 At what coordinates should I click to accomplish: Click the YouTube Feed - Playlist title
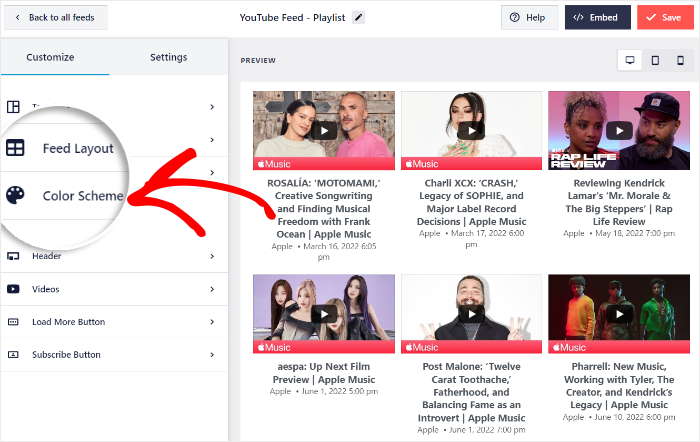pyautogui.click(x=292, y=17)
